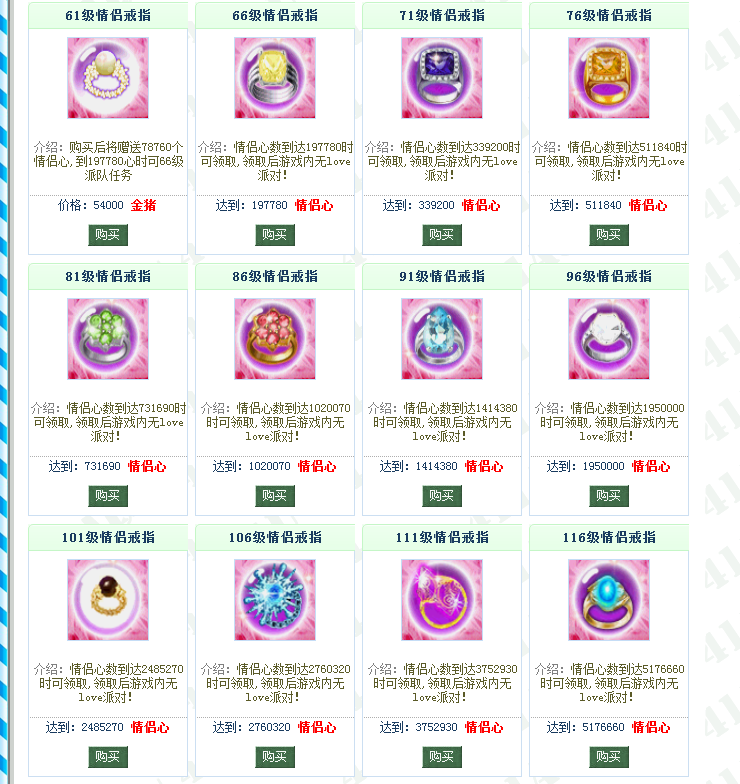740x784 pixels.
Task: Click the 71级 purple sapphire ring icon
Action: pos(442,78)
